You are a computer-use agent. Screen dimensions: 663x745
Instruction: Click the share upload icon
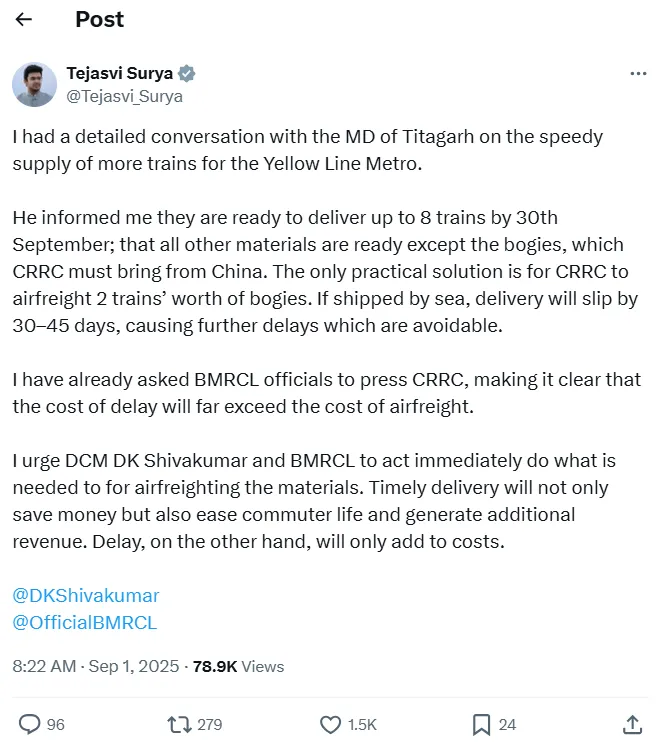632,724
